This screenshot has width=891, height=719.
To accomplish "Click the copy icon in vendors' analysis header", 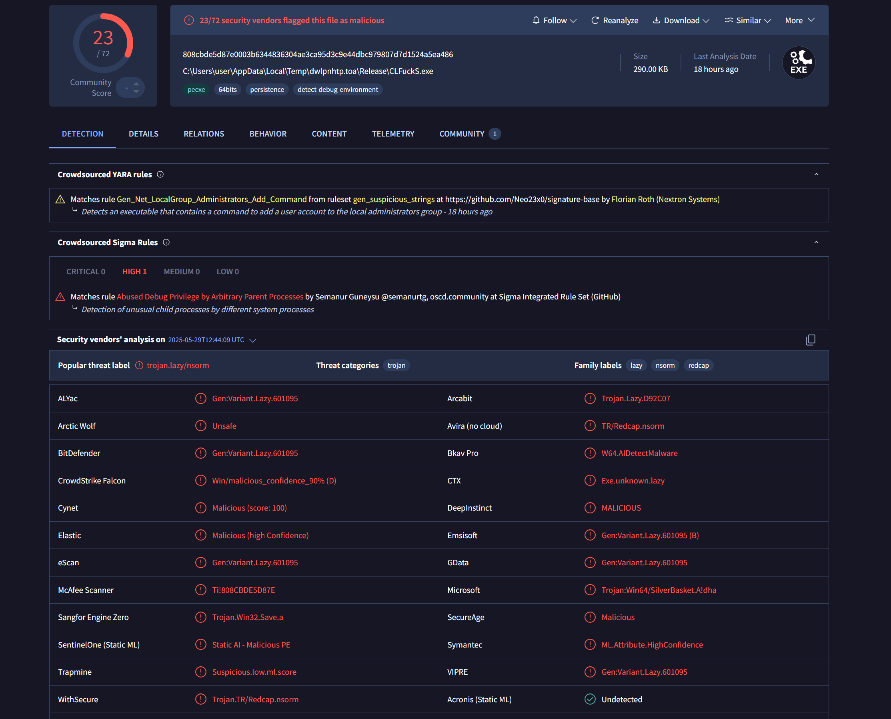I will pyautogui.click(x=810, y=340).
